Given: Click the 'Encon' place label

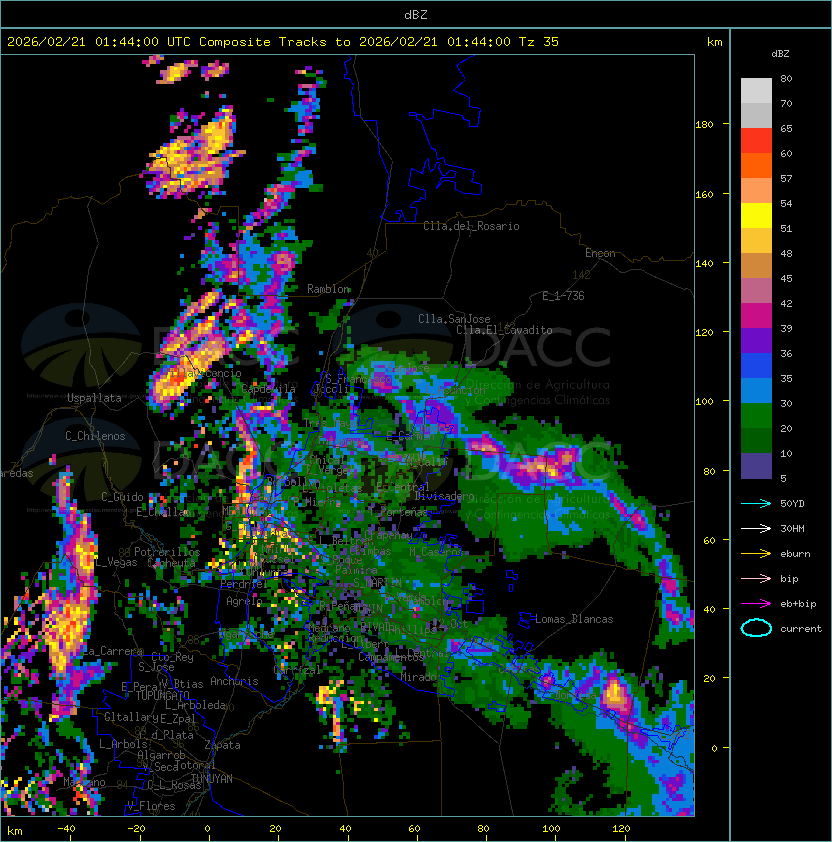Looking at the screenshot, I should (x=600, y=253).
